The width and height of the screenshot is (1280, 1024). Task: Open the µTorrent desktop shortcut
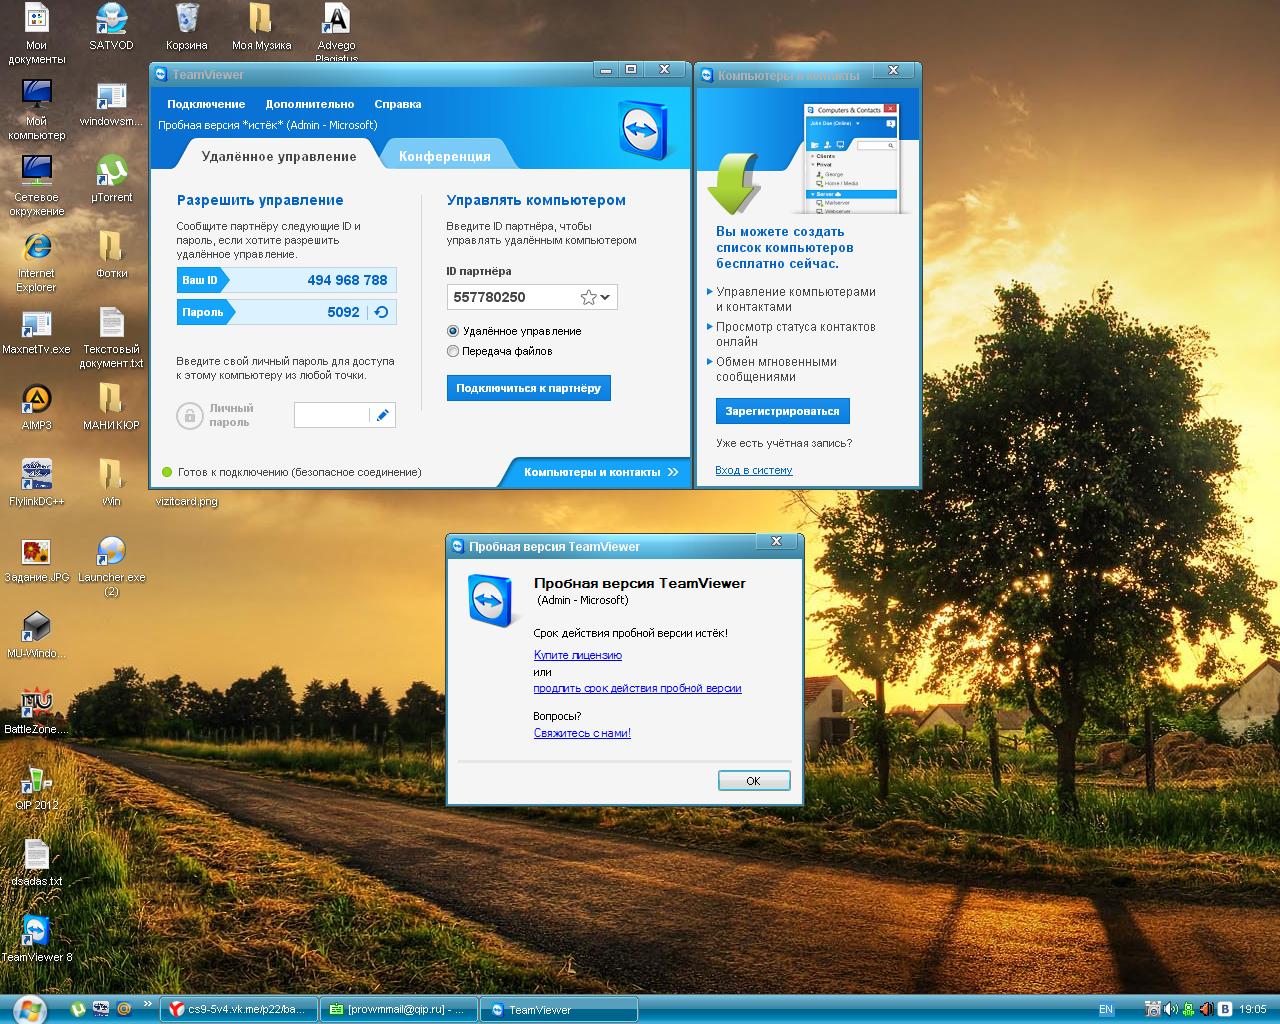111,180
